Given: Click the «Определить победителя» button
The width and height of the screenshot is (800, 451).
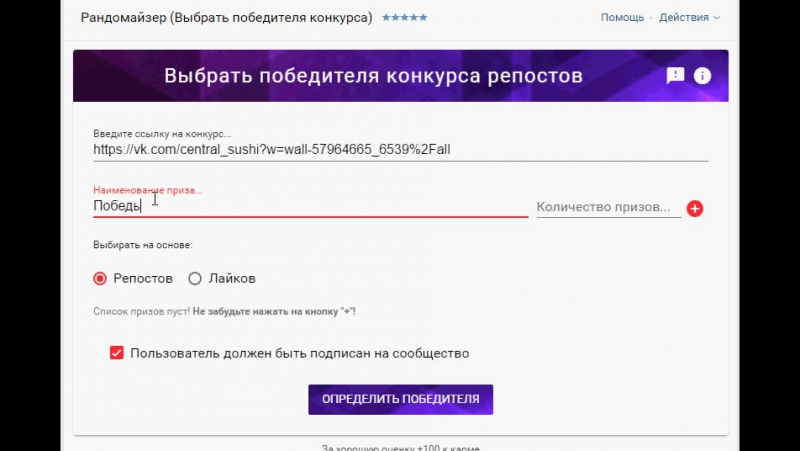Looking at the screenshot, I should pos(400,399).
